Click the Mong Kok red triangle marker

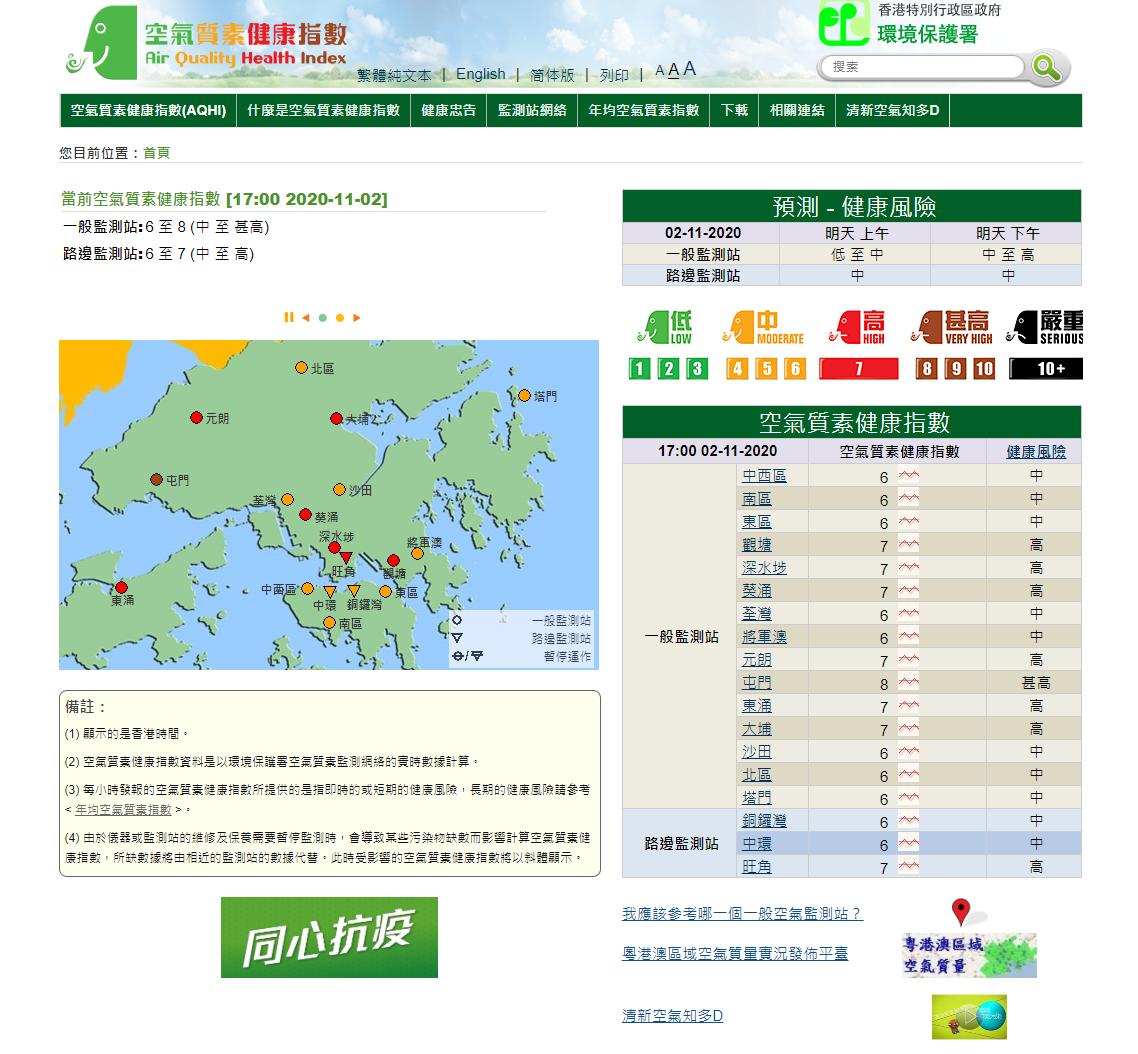click(346, 557)
